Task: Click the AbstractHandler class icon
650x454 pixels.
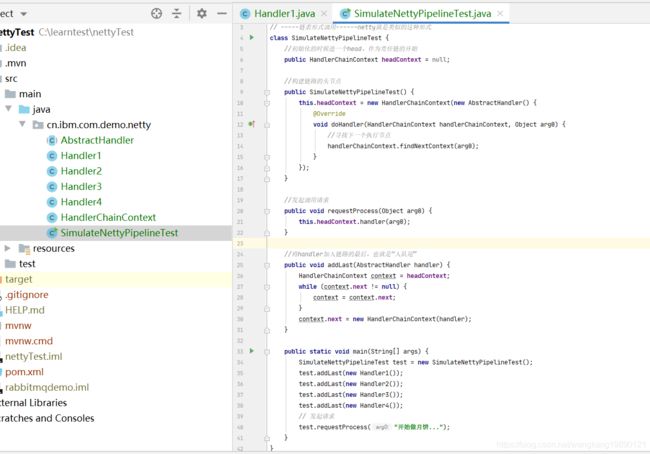Action: point(52,141)
